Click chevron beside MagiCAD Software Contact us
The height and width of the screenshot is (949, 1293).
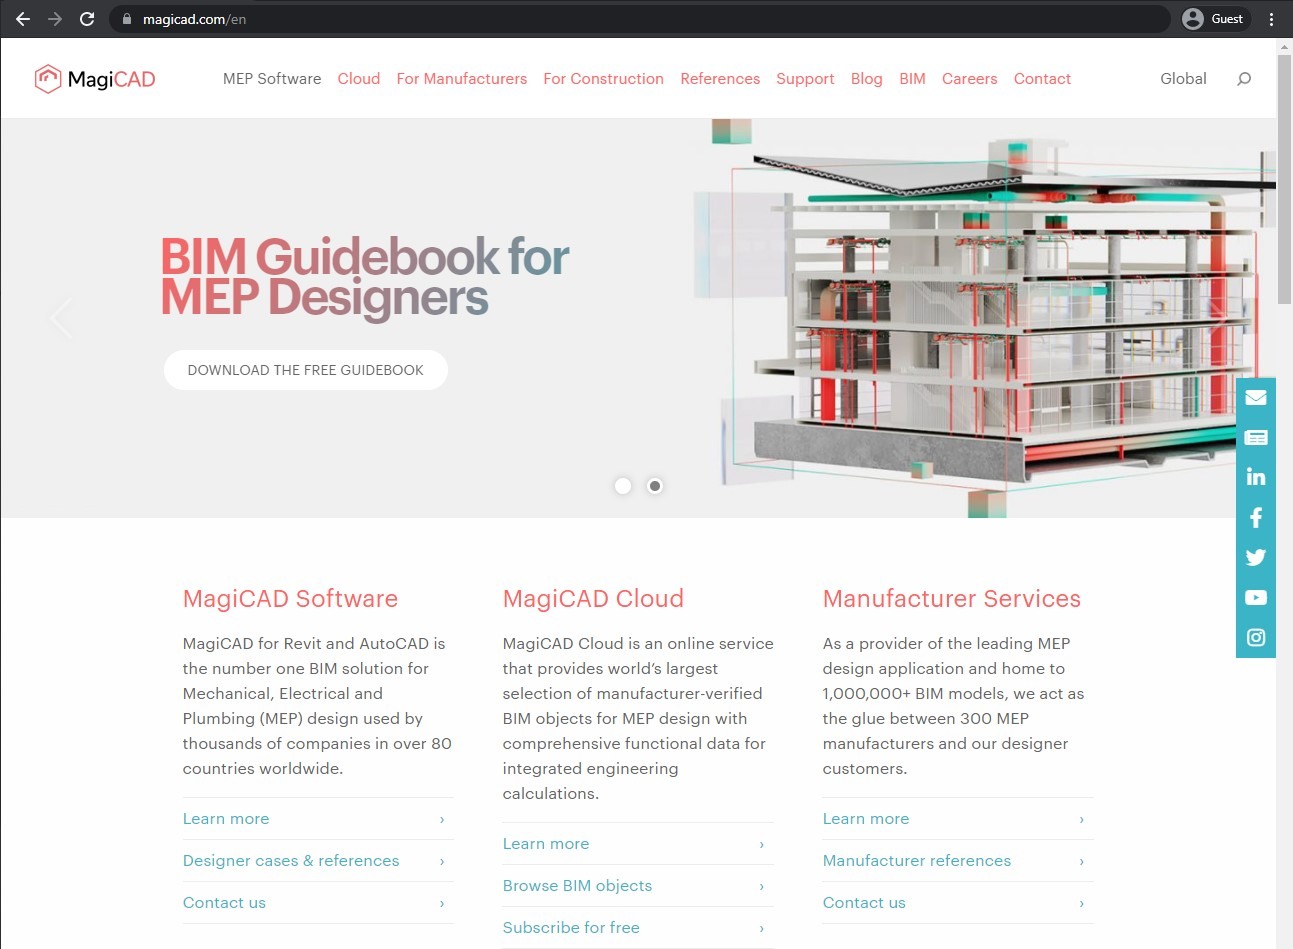pyautogui.click(x=442, y=903)
